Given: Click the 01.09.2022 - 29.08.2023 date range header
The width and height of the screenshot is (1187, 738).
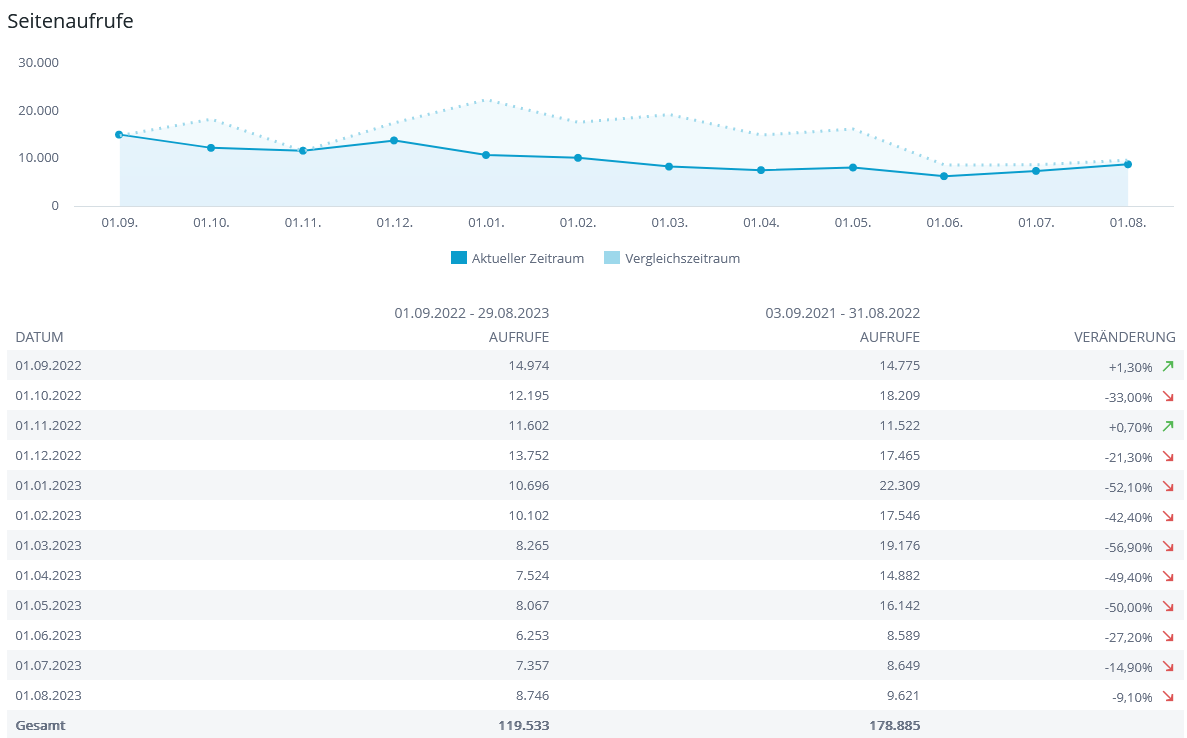Looking at the screenshot, I should point(471,312).
